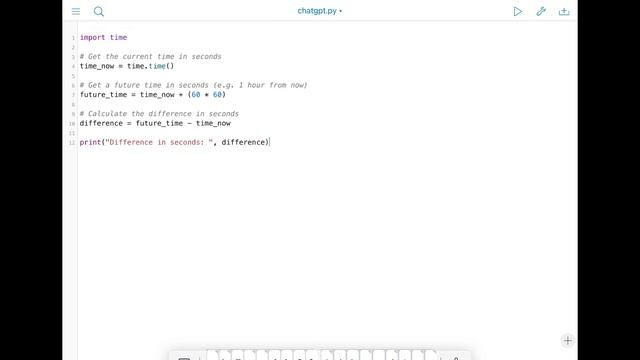The image size is (640, 360).
Task: Click line 'time_now = time.time()'
Action: click(127, 66)
